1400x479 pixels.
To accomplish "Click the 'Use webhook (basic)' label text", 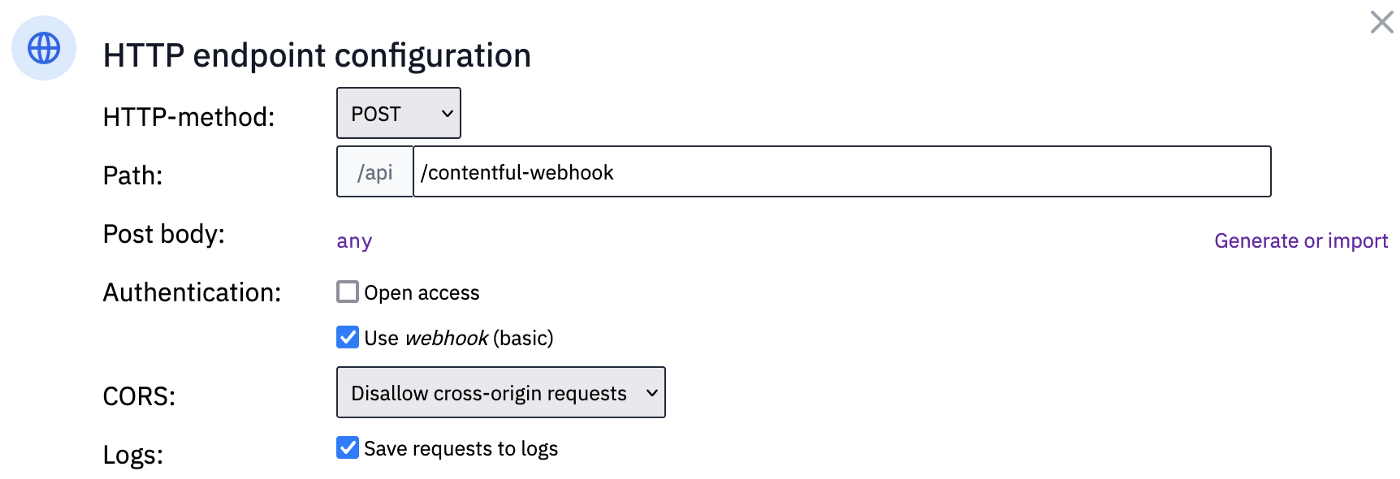I will click(x=459, y=338).
